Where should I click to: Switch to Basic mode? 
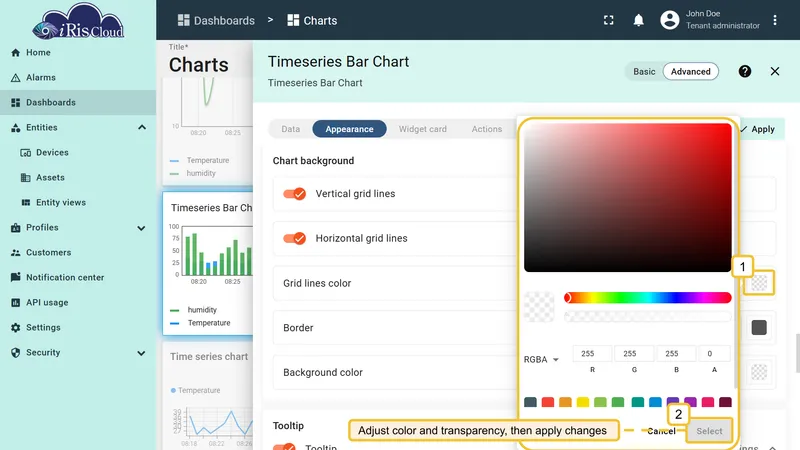point(644,71)
